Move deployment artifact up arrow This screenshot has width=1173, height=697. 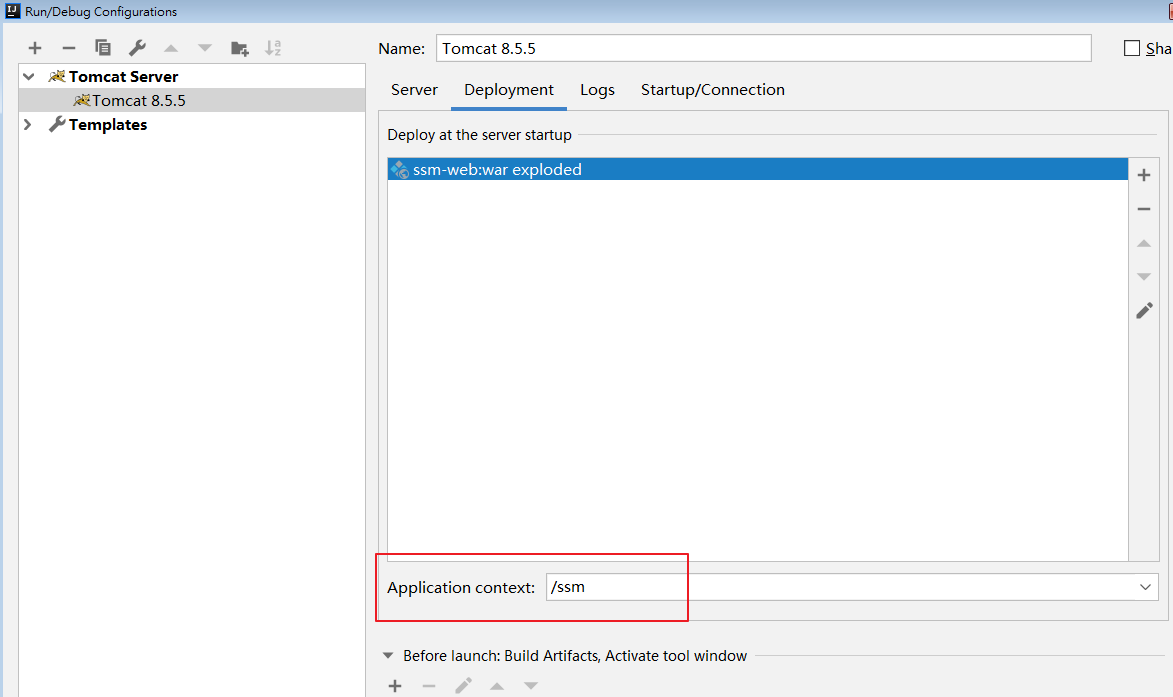point(1144,243)
